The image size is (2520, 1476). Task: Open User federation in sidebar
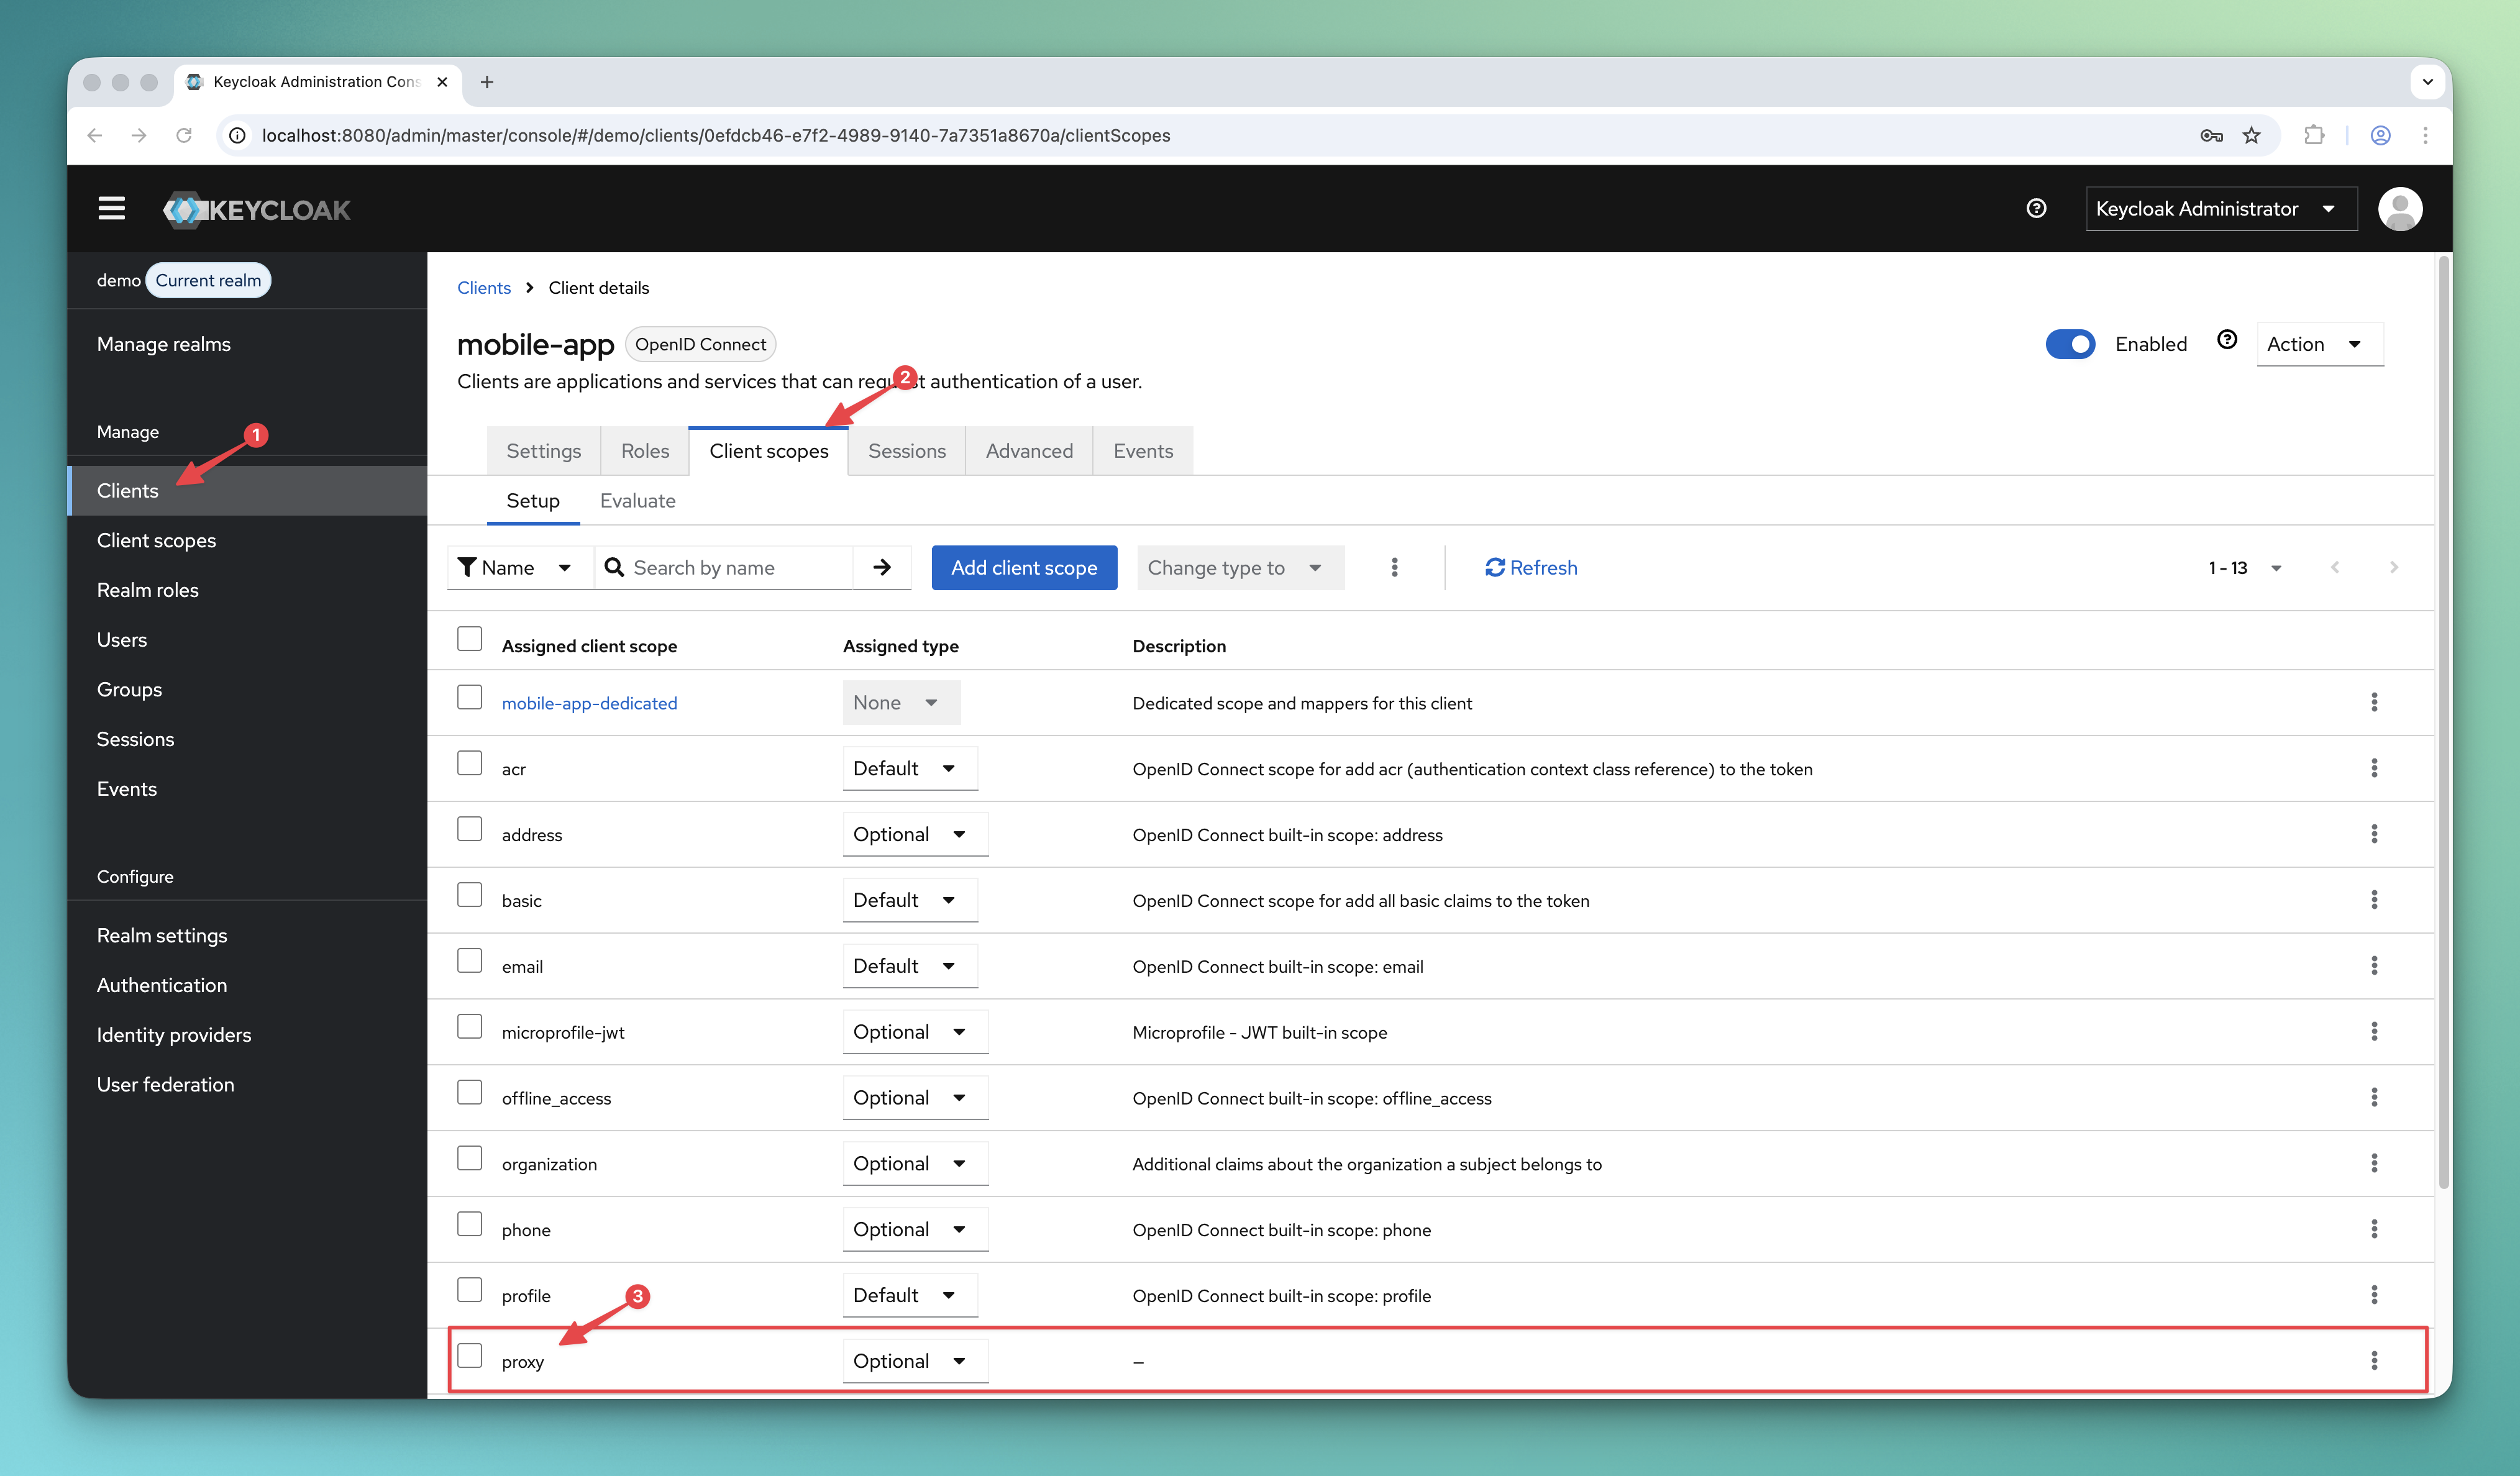point(165,1084)
